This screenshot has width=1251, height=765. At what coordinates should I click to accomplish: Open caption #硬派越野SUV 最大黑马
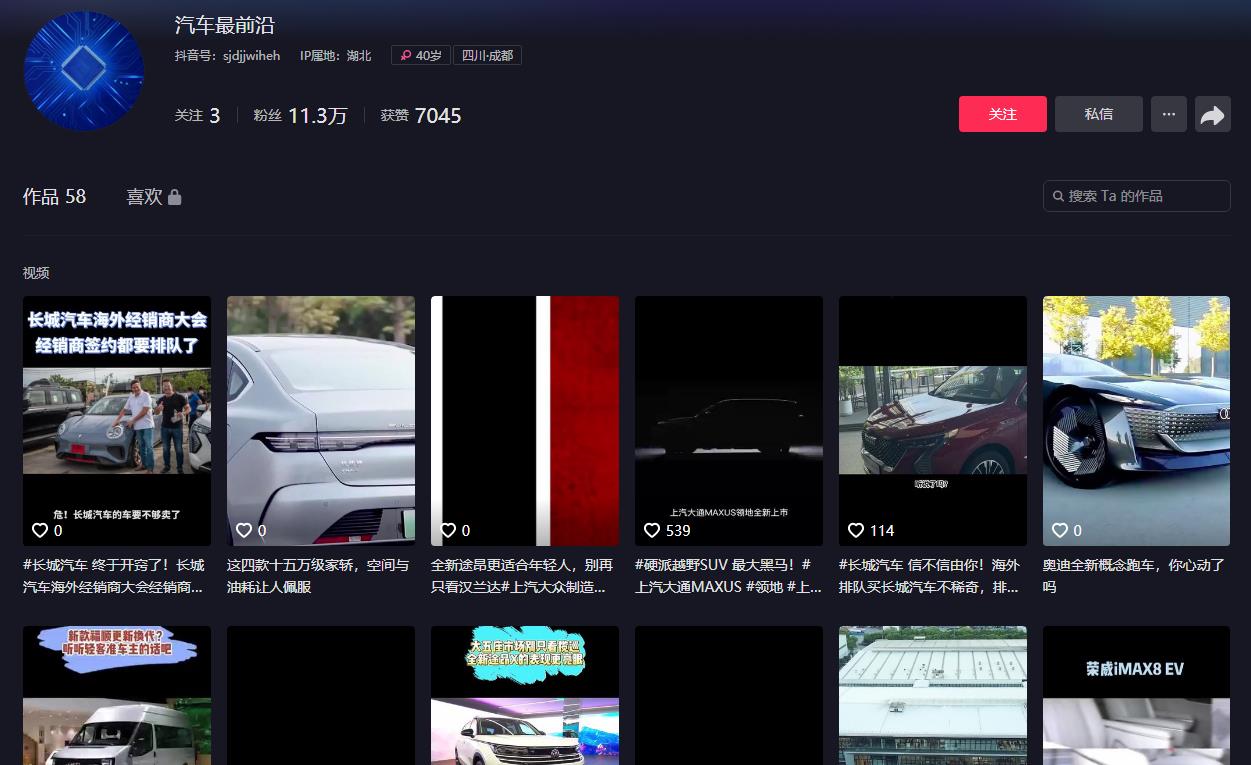tap(728, 576)
